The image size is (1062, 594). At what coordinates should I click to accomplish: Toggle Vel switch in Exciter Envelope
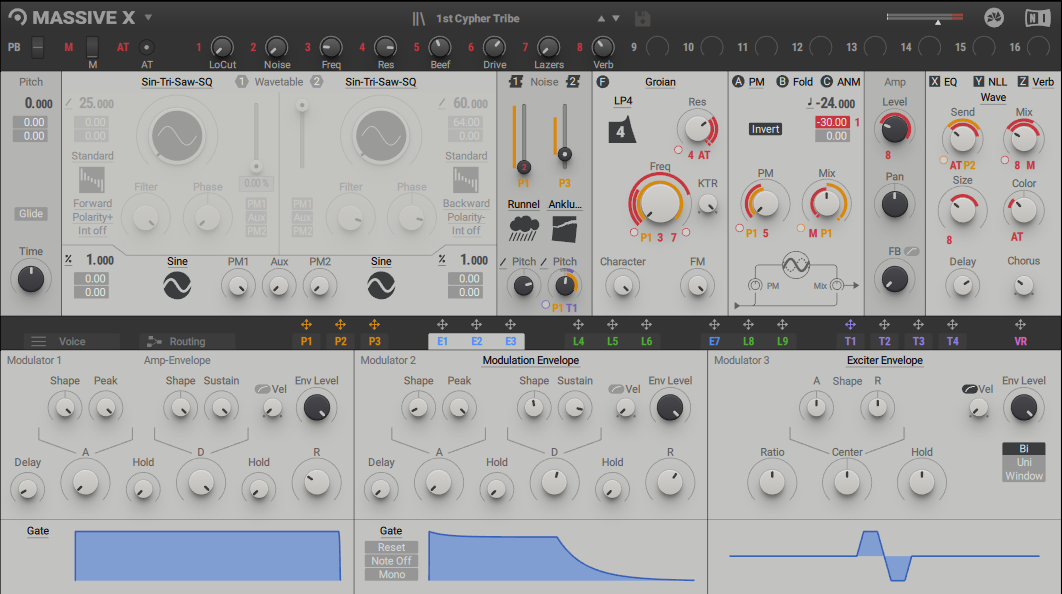click(x=969, y=389)
